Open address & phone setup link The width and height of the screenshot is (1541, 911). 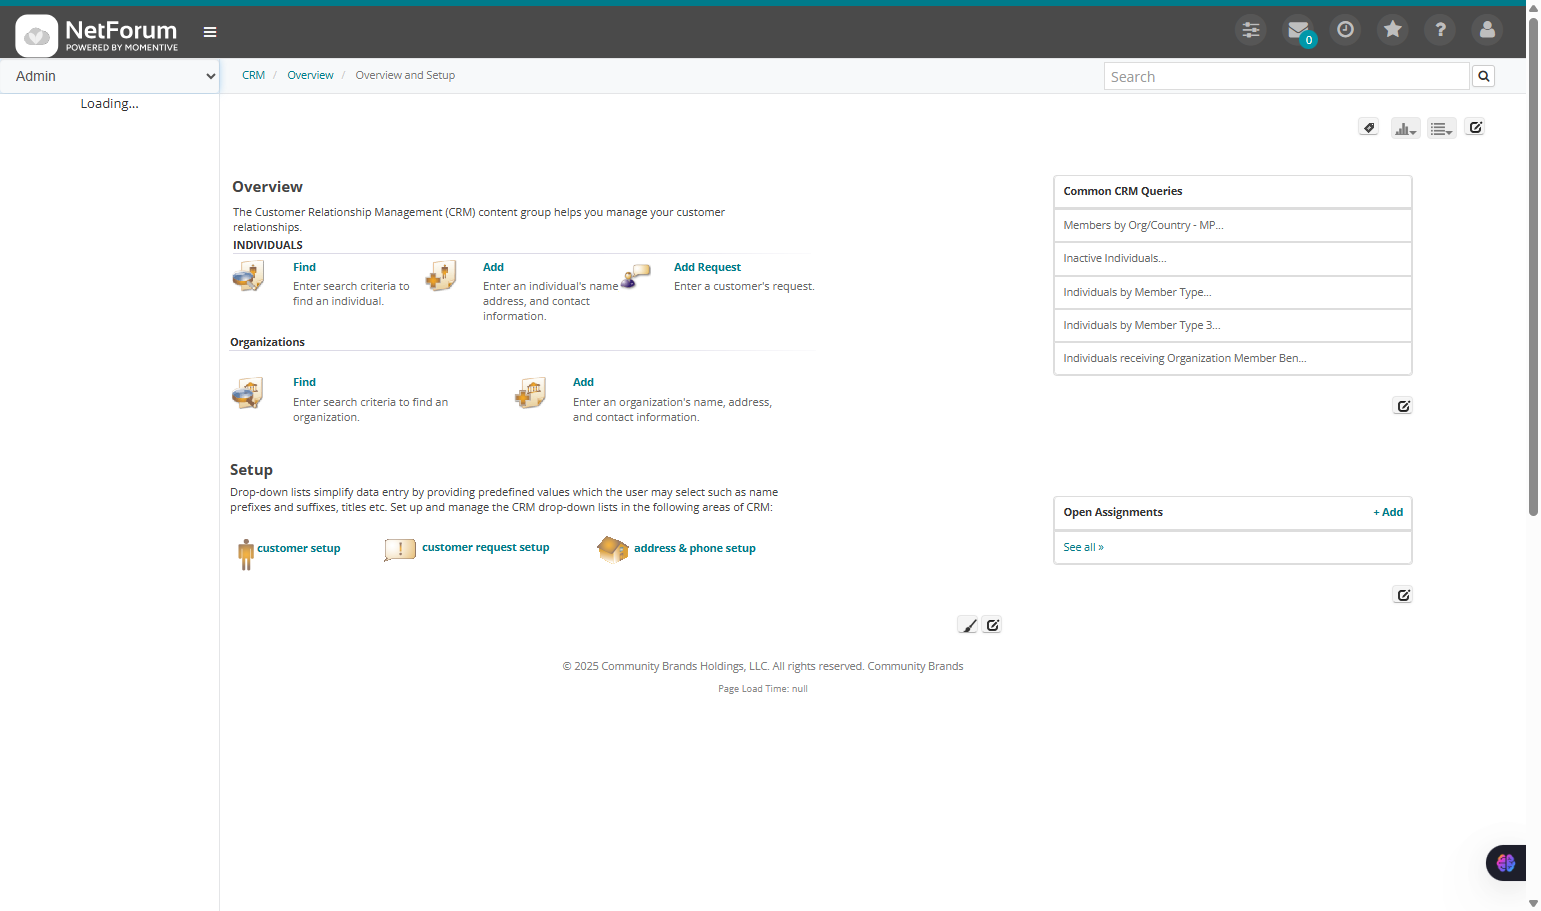pos(695,548)
